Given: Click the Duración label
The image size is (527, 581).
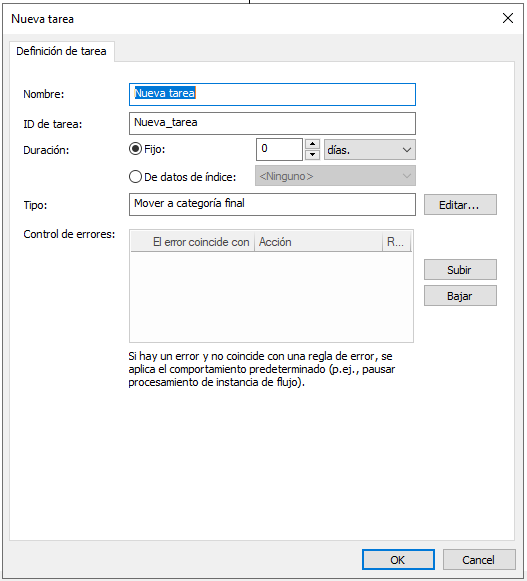Looking at the screenshot, I should pos(46,150).
